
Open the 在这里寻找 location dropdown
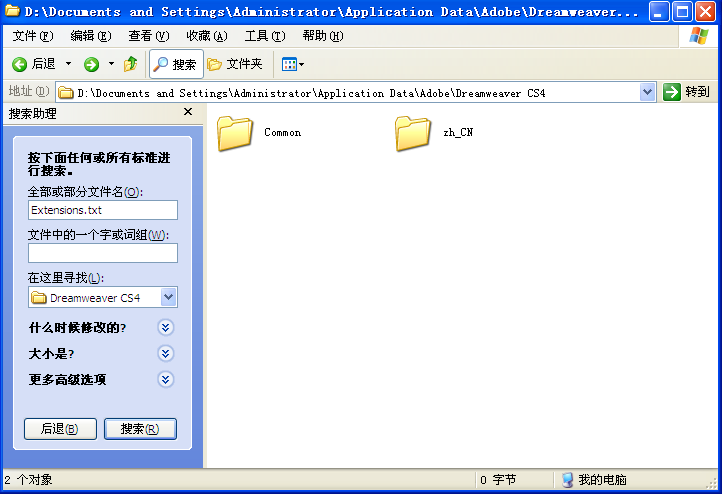coord(168,297)
